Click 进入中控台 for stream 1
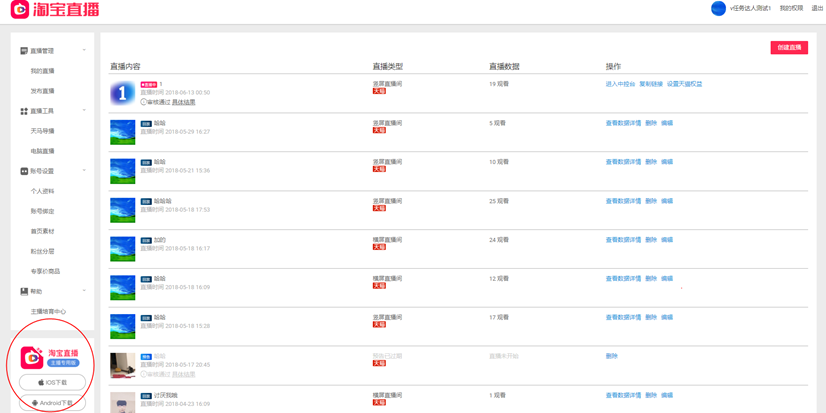Image resolution: width=826 pixels, height=413 pixels. [620, 84]
